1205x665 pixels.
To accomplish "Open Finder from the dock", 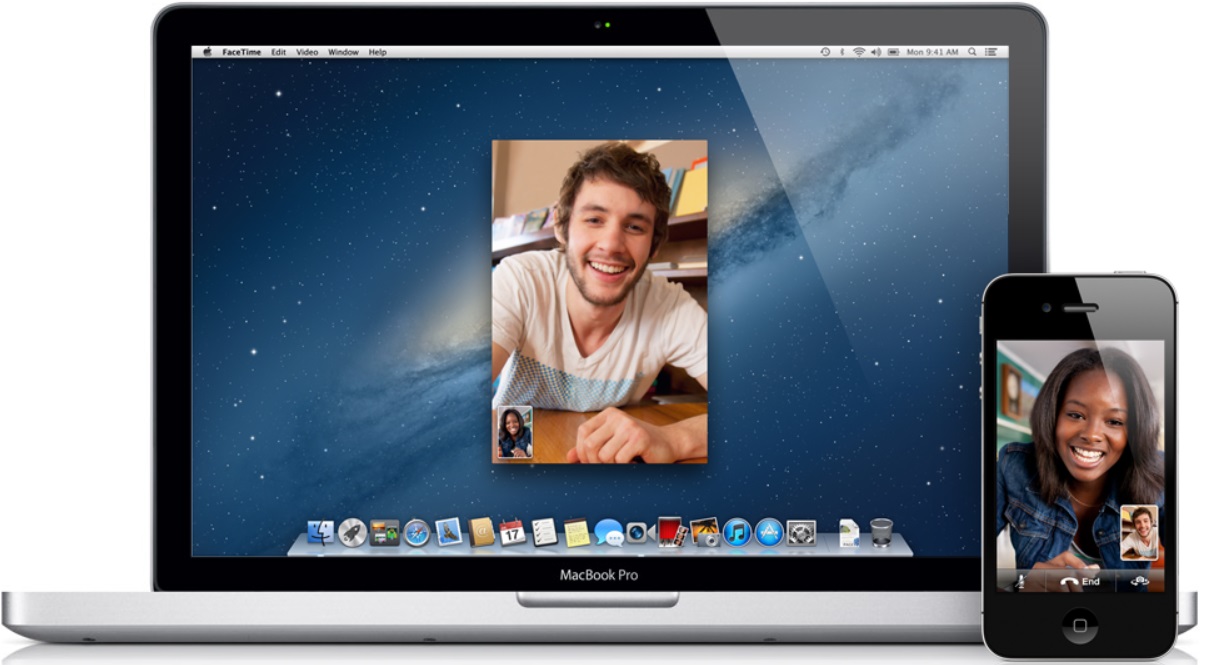I will [x=320, y=533].
